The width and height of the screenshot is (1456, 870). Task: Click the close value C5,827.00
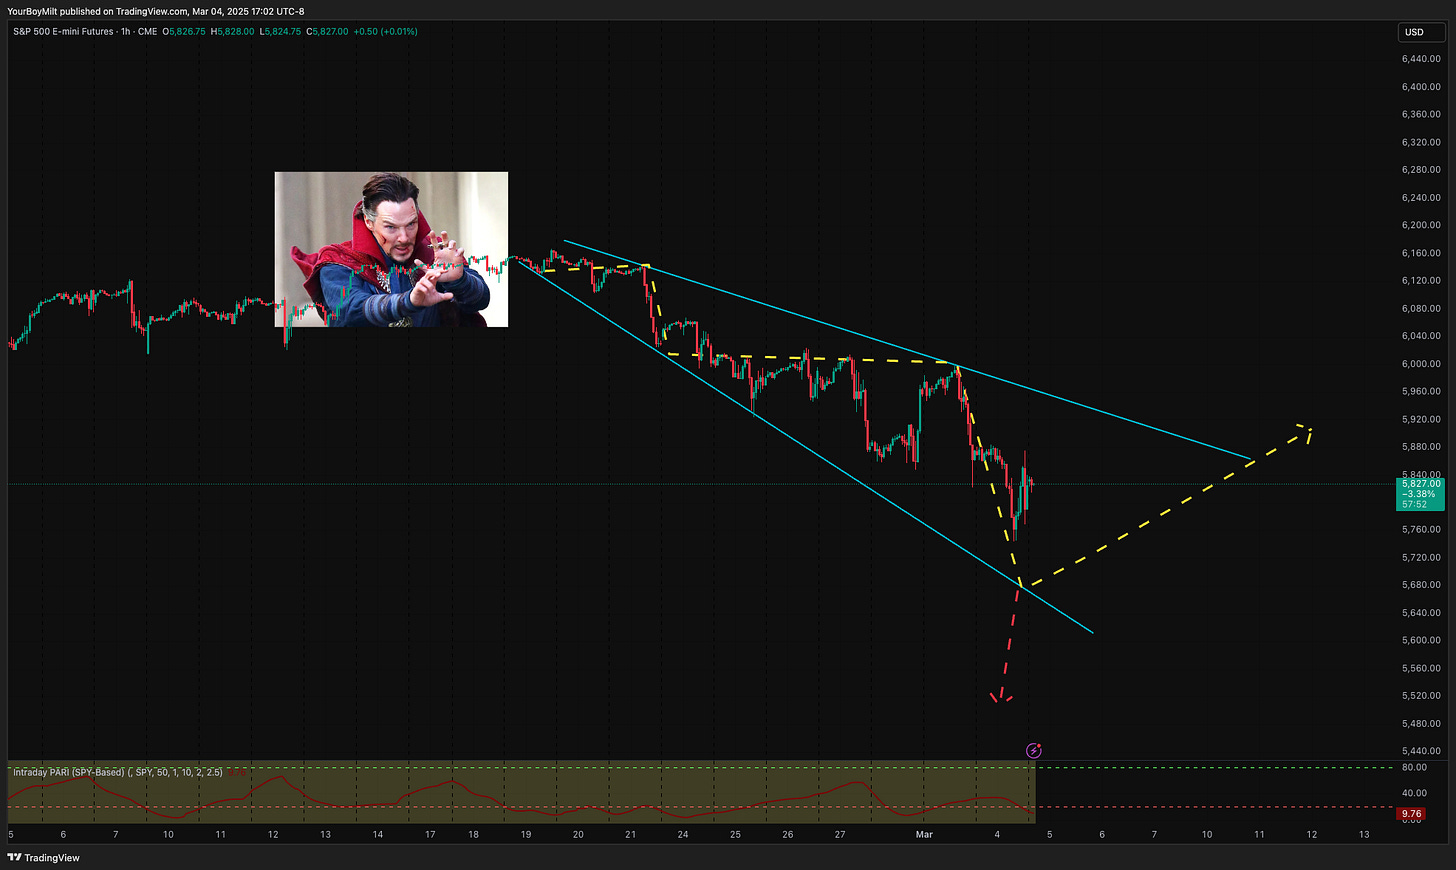pyautogui.click(x=328, y=32)
